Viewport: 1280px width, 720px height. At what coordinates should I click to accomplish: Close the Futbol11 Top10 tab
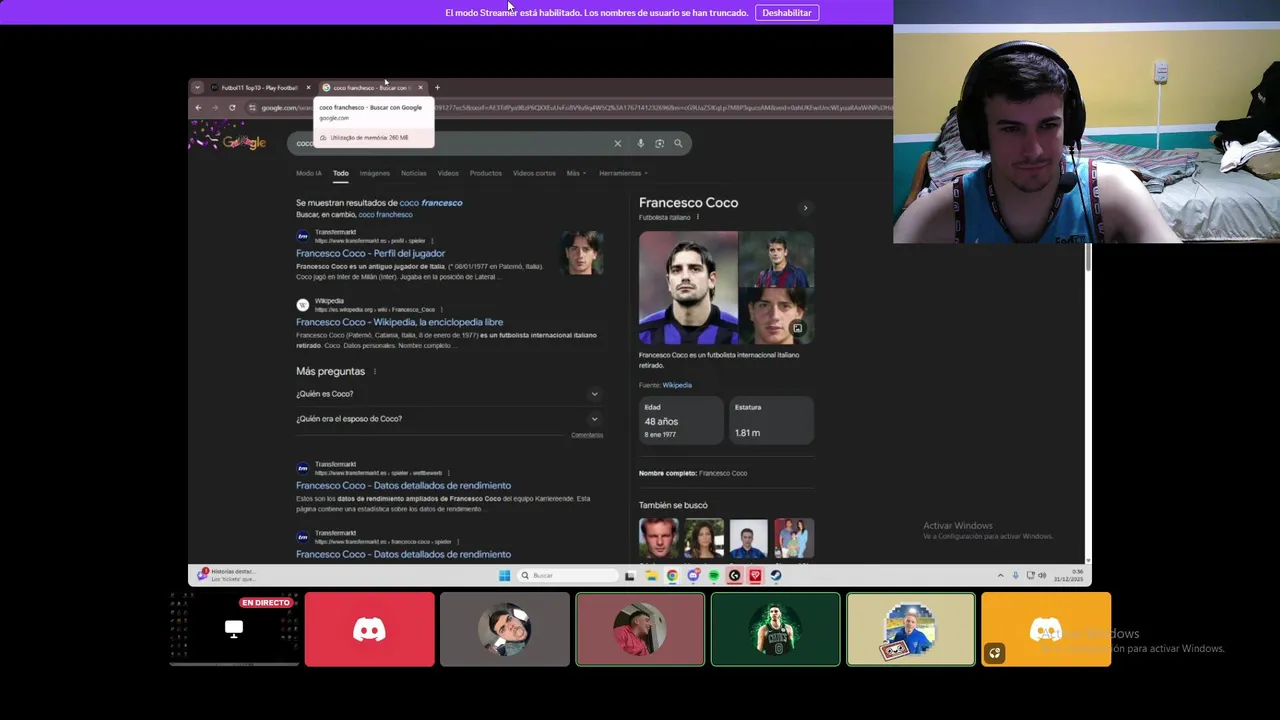point(308,88)
